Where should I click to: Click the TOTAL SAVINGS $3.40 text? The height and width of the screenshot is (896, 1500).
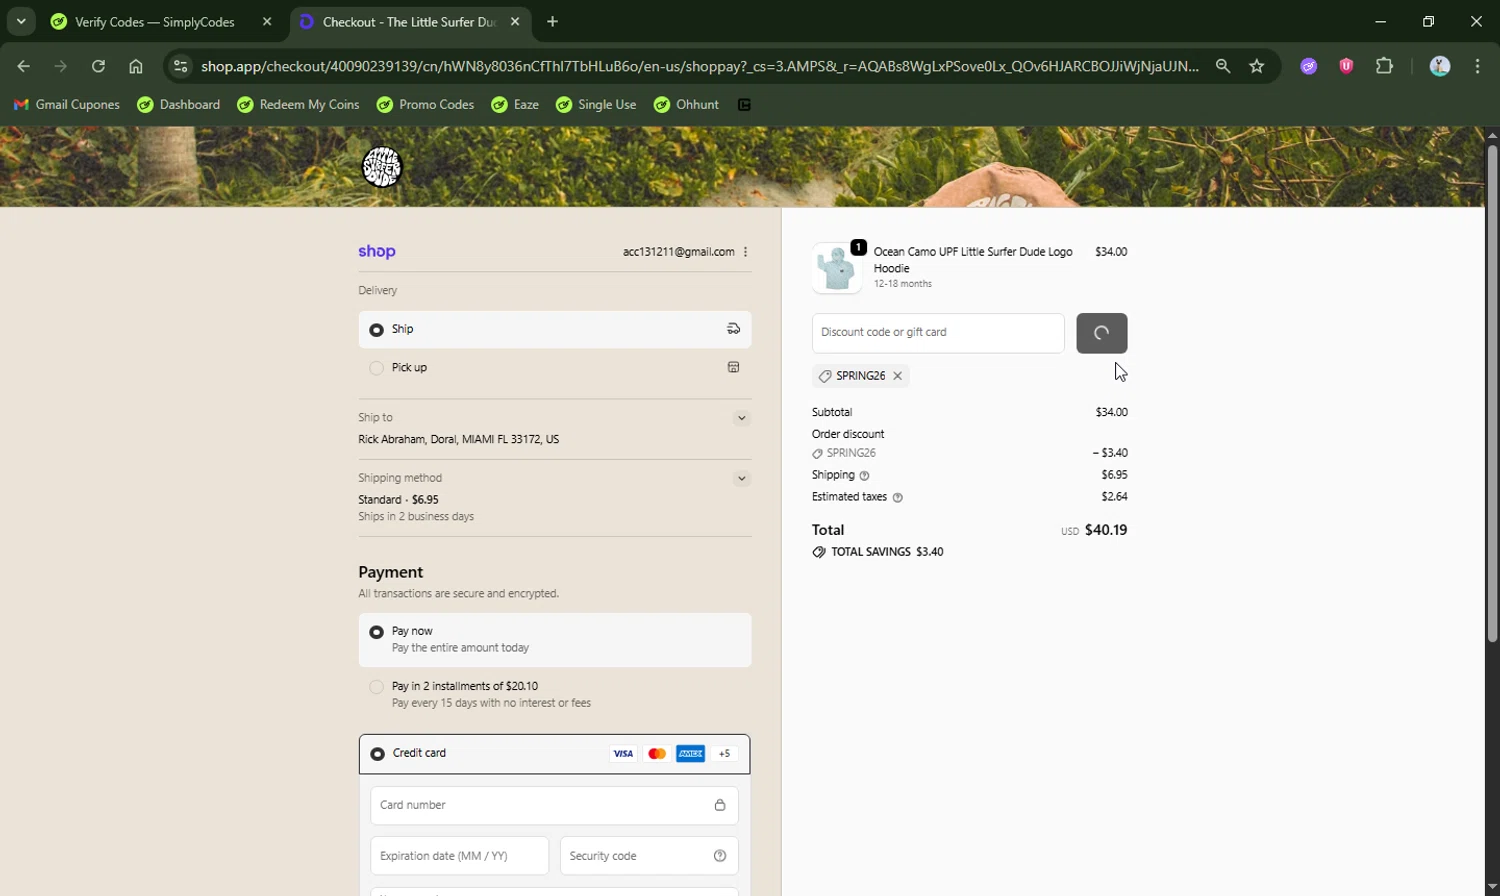coord(887,552)
